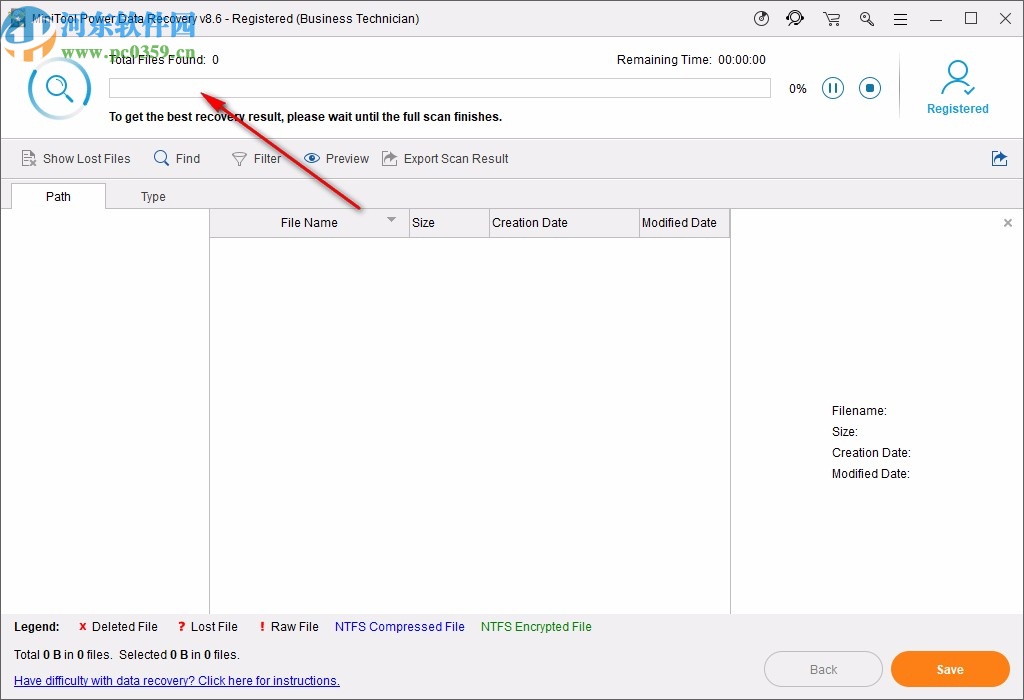Switch to the Type tab
Screen dimensions: 1024x700
[153, 197]
